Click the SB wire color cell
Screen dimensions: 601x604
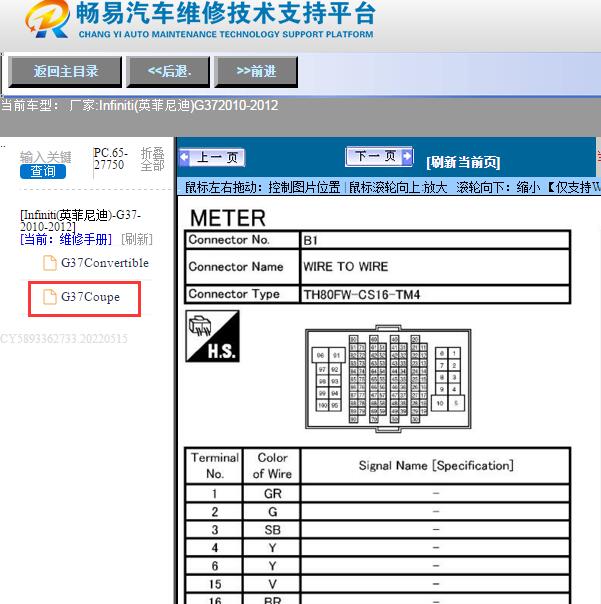pyautogui.click(x=272, y=530)
